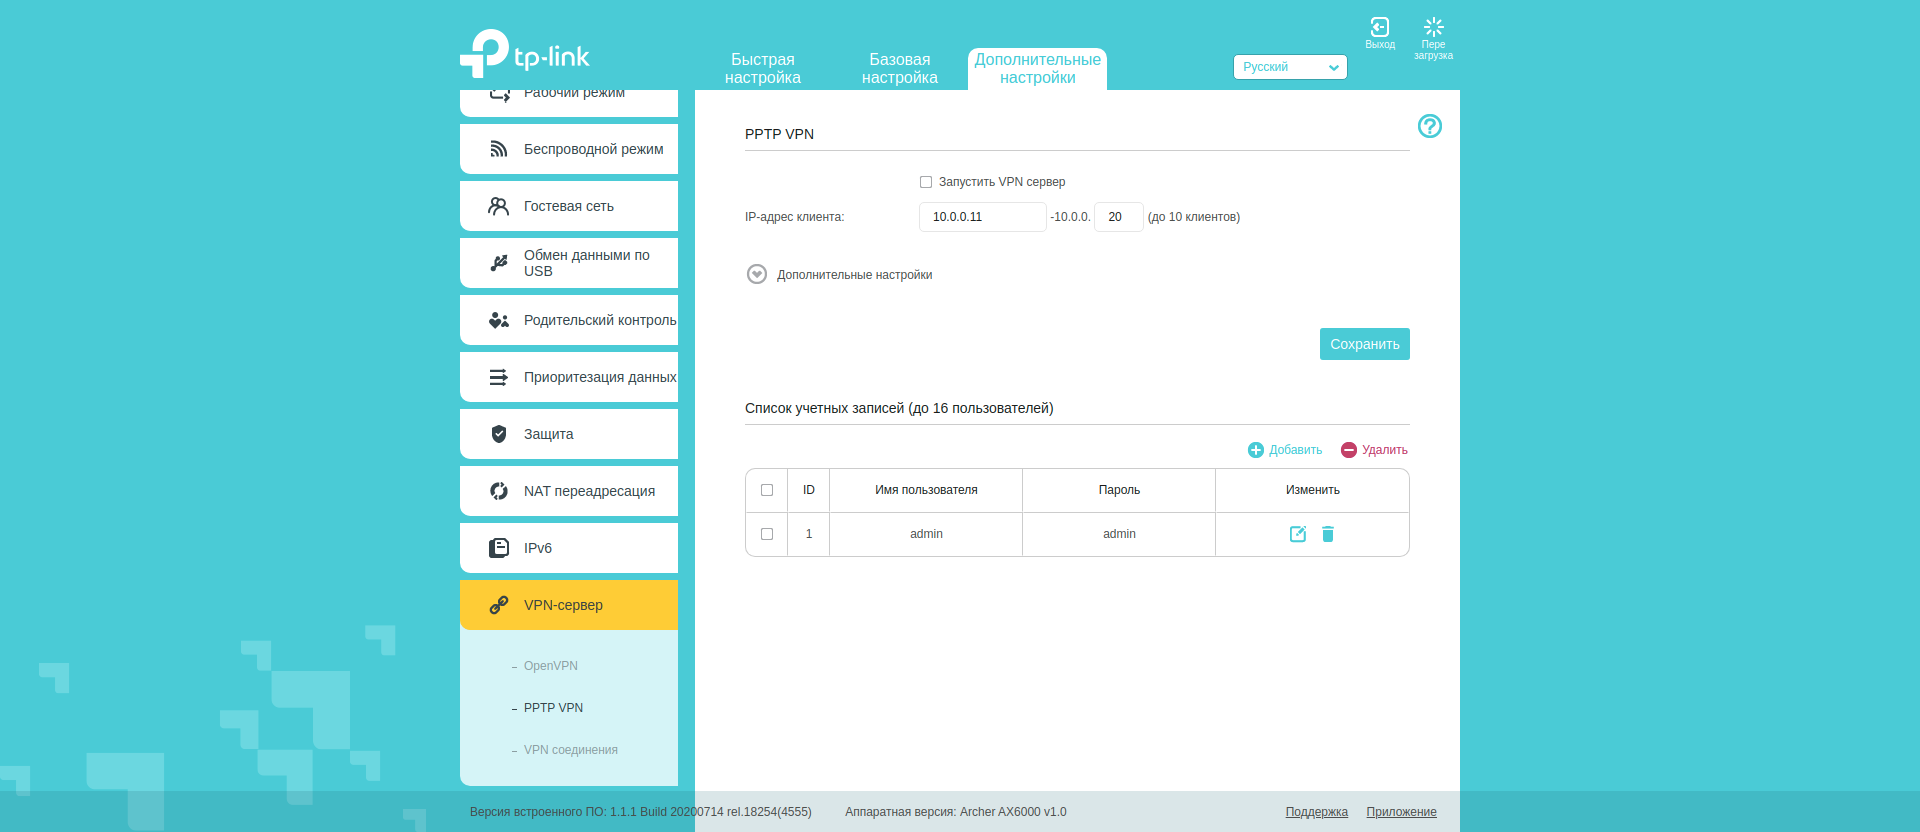Click the logout (Выход) icon
1920x832 pixels.
1379,28
